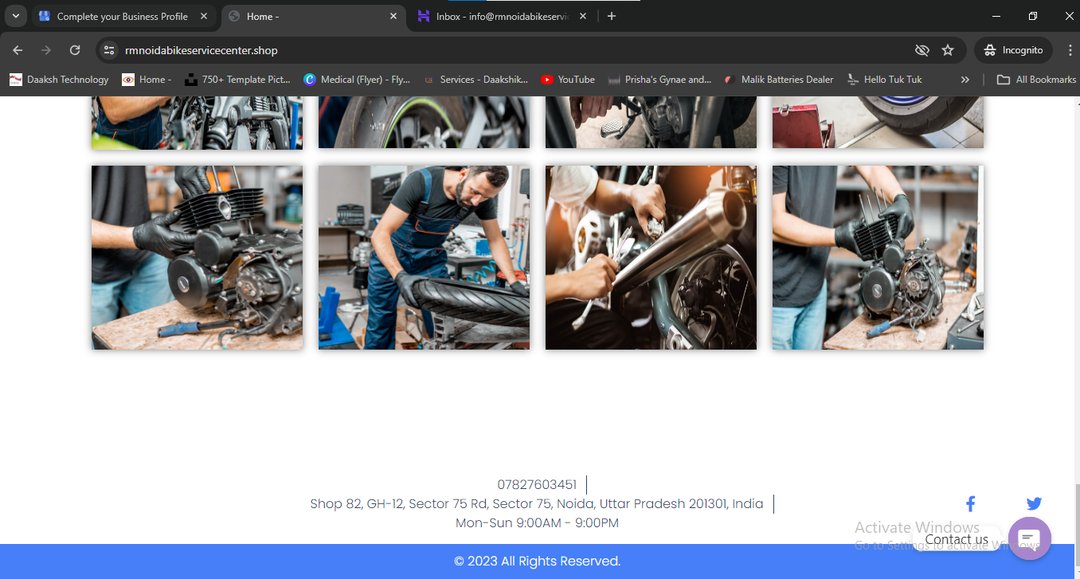Viewport: 1080px width, 579px height.
Task: Reload the current page
Action: click(x=75, y=50)
